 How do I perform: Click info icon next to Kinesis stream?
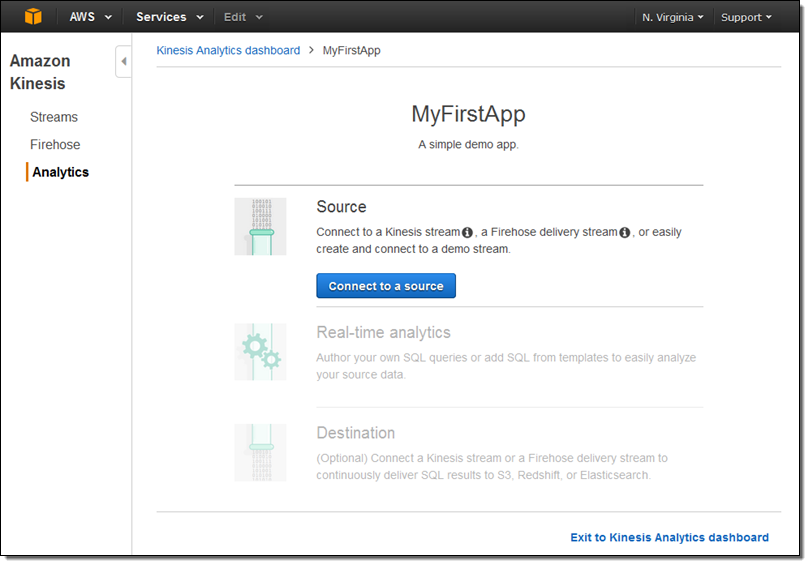tap(467, 233)
